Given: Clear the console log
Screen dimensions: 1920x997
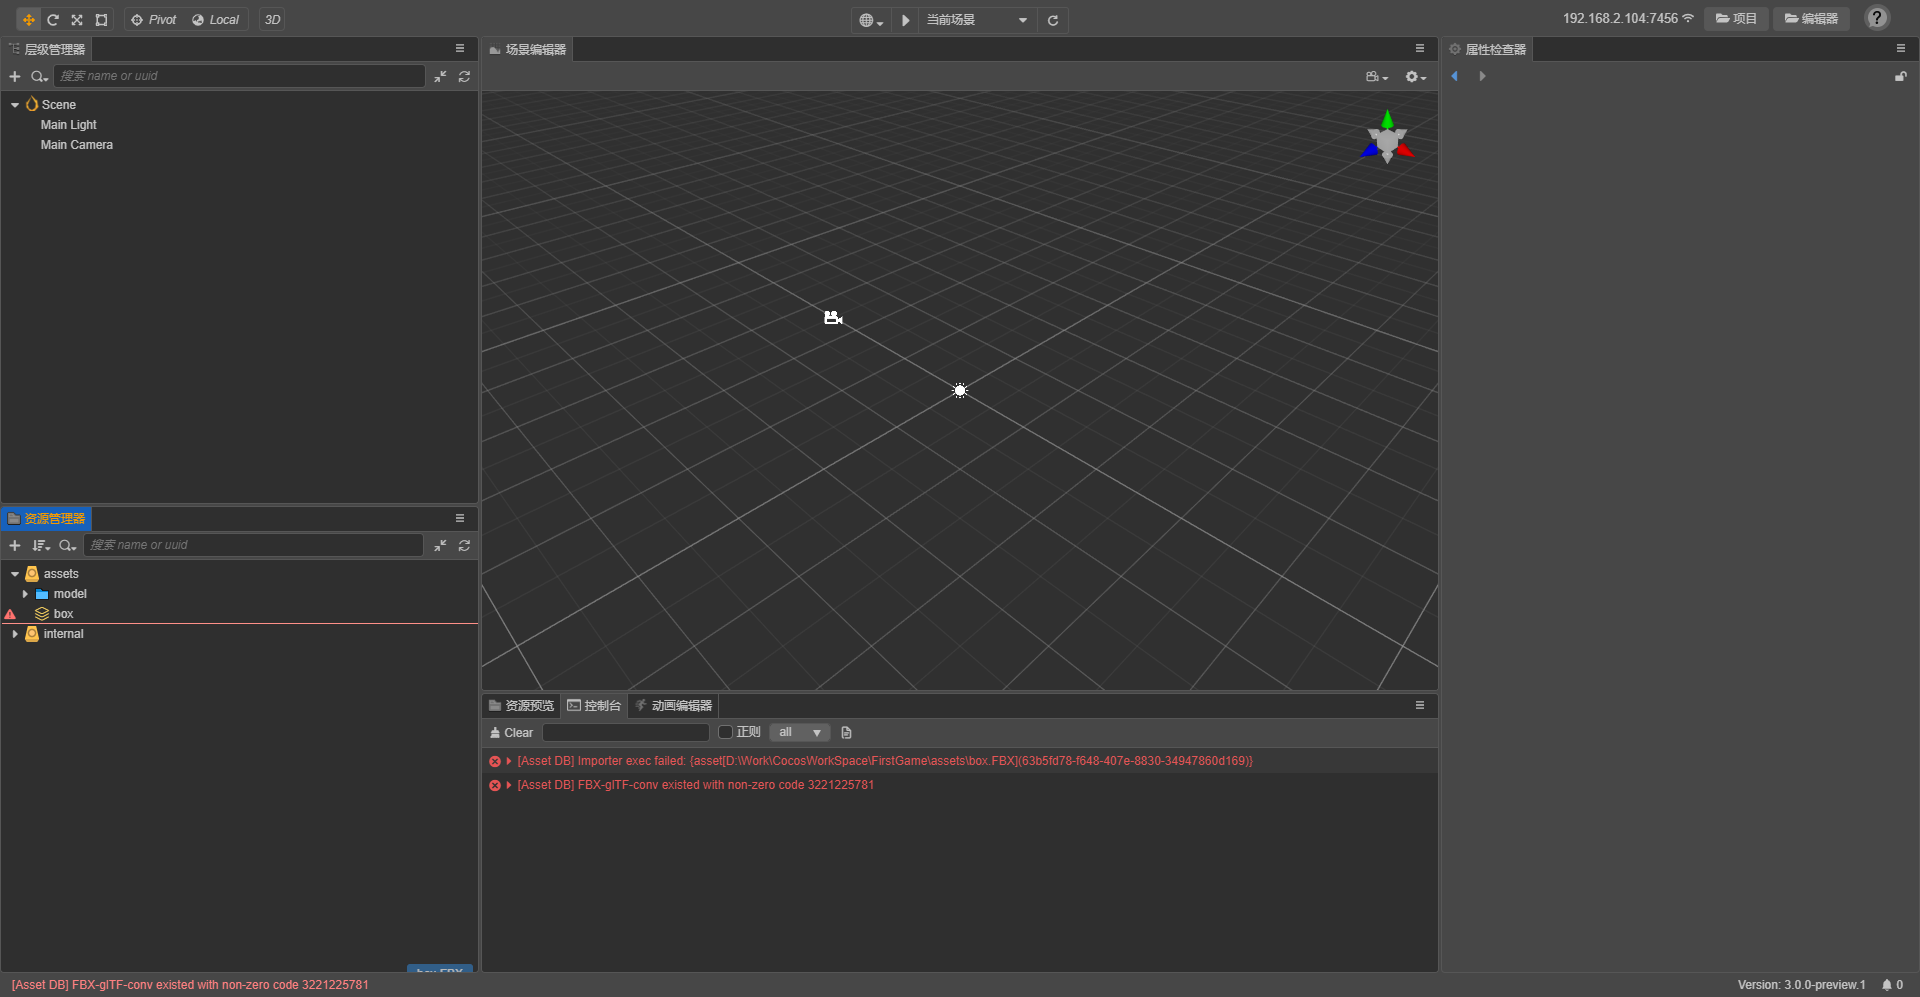Looking at the screenshot, I should coord(511,733).
